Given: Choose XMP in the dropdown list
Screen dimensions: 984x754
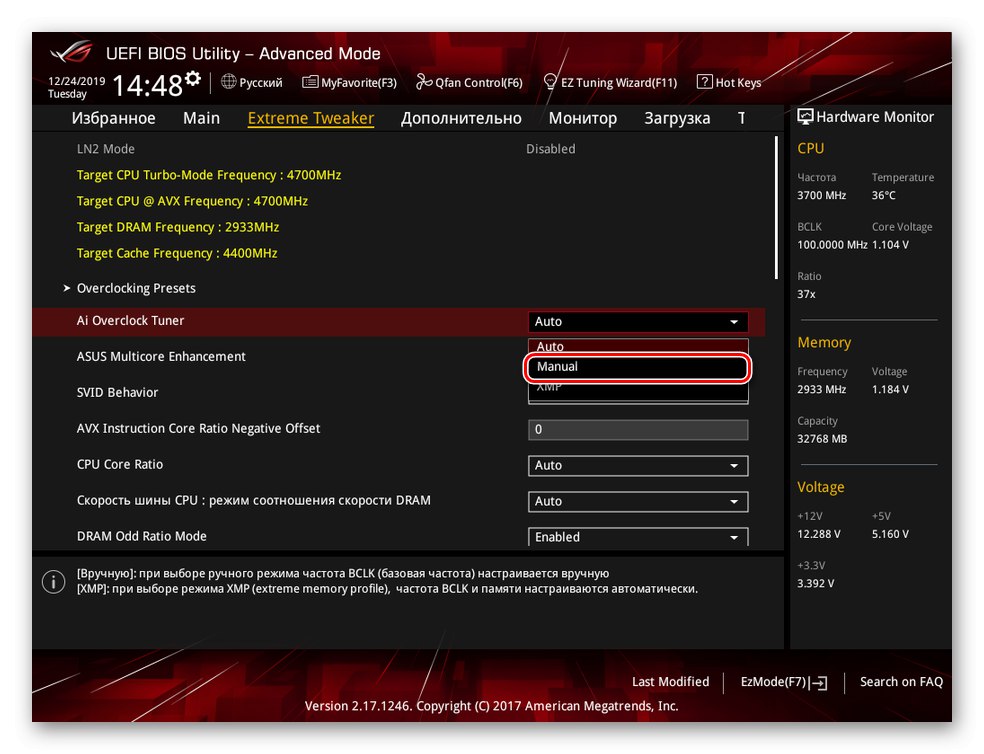Looking at the screenshot, I should (x=638, y=388).
